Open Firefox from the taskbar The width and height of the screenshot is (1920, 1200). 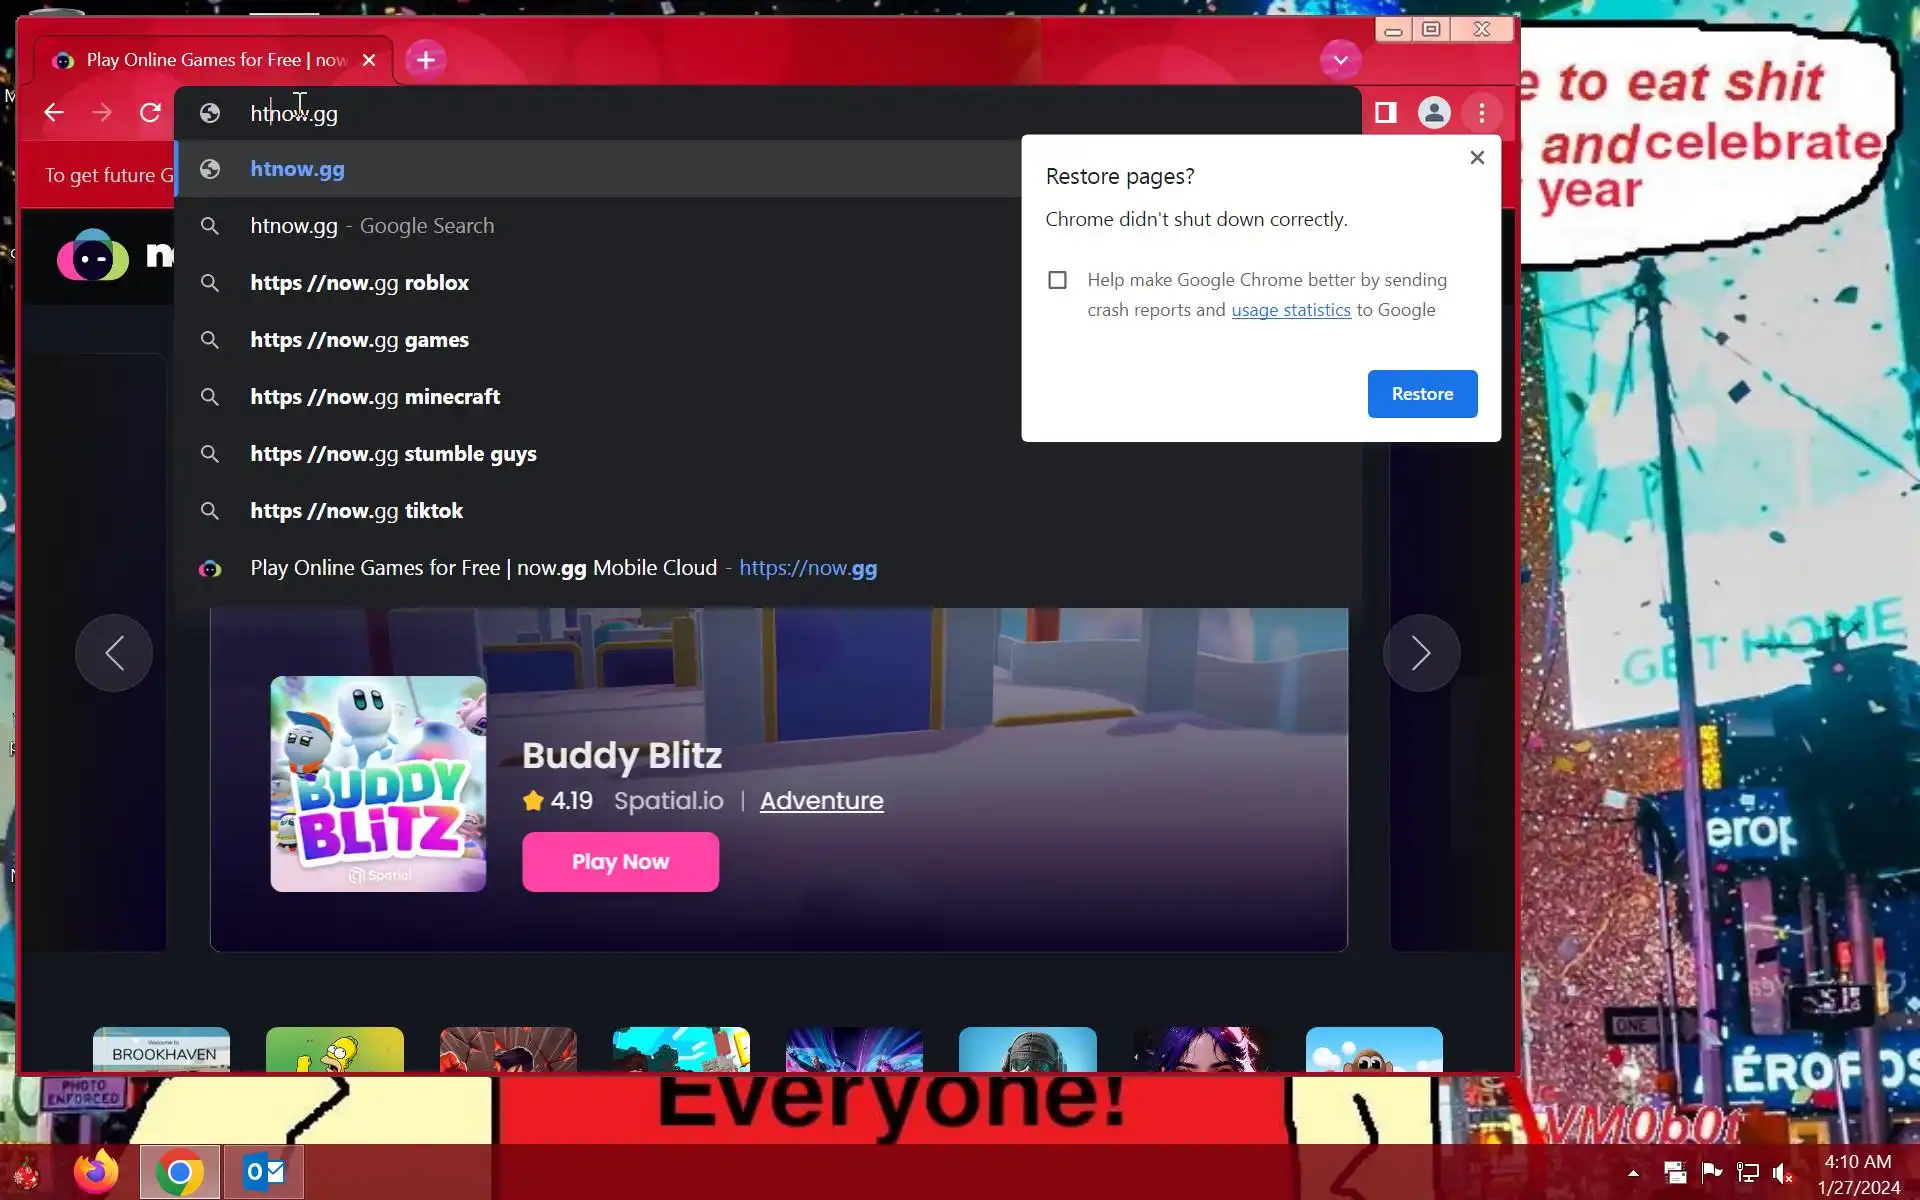click(96, 1171)
